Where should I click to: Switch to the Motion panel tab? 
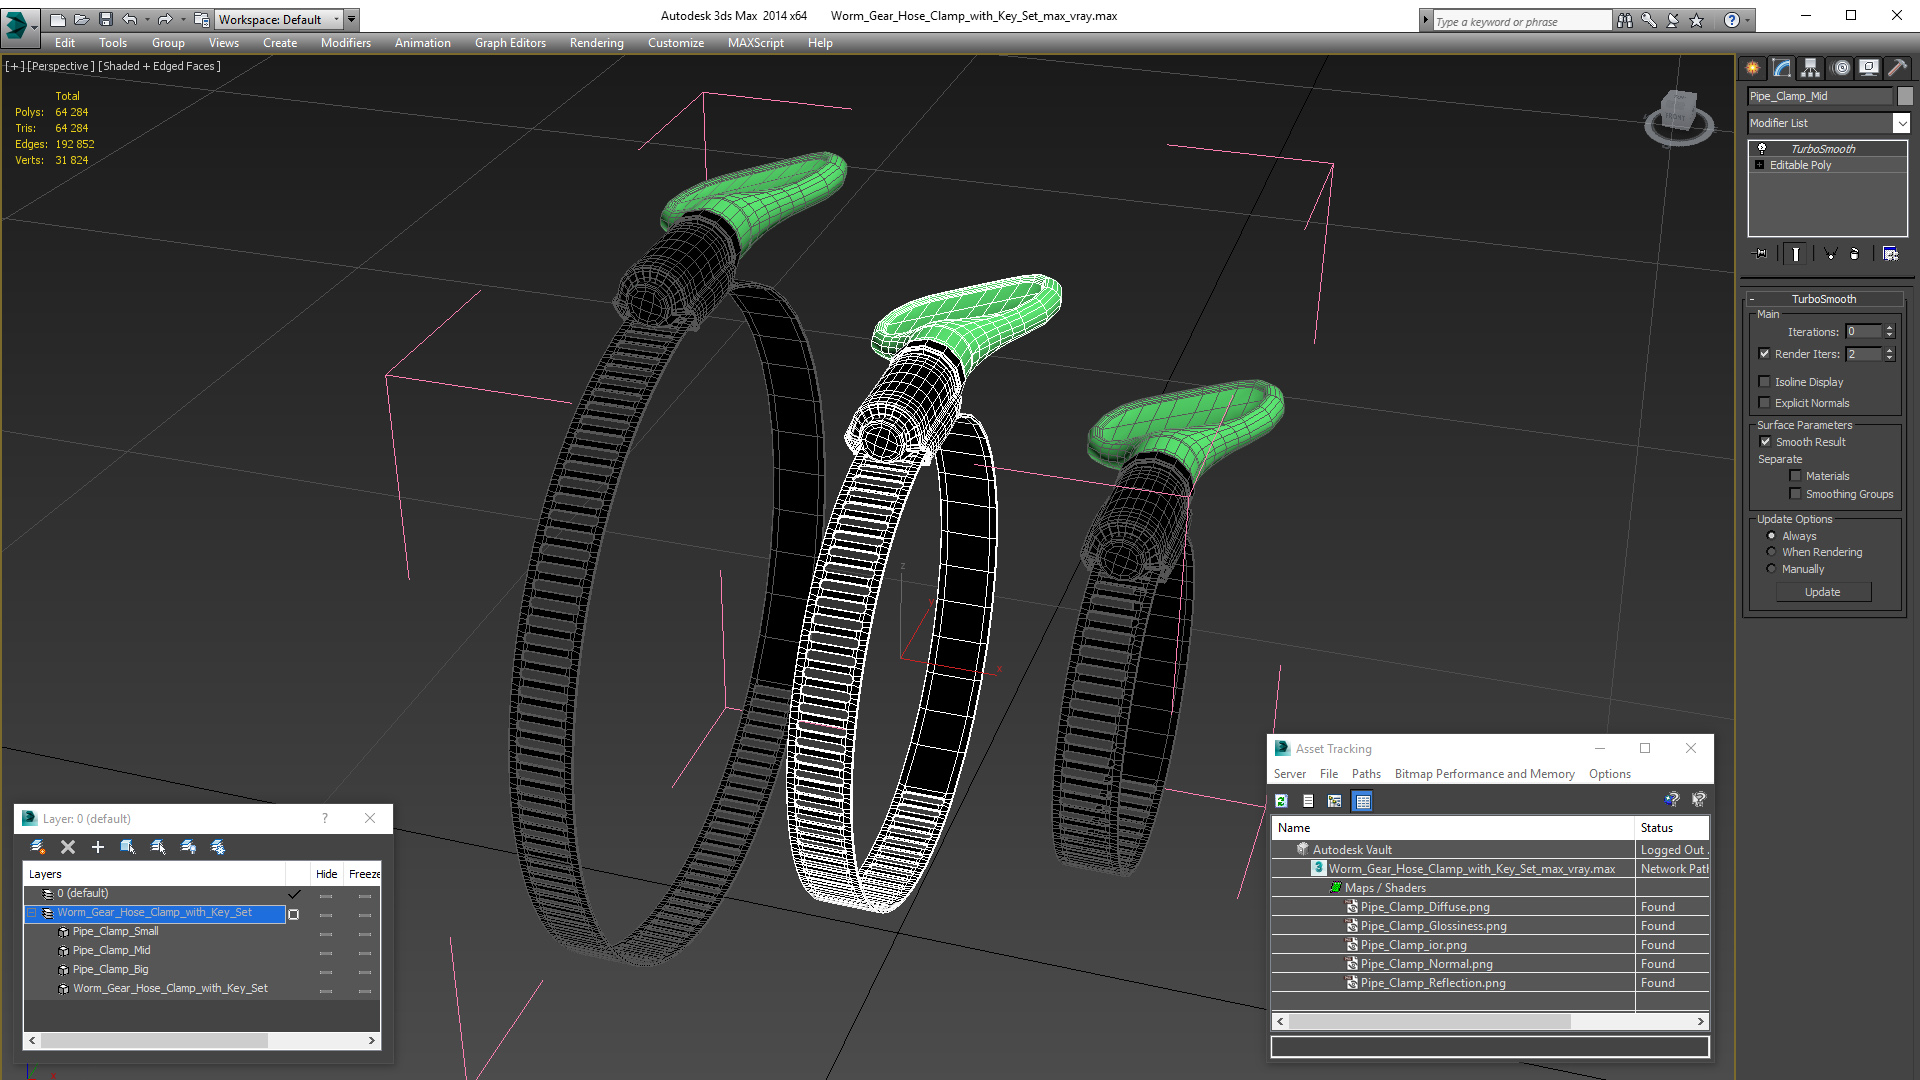click(x=1840, y=68)
